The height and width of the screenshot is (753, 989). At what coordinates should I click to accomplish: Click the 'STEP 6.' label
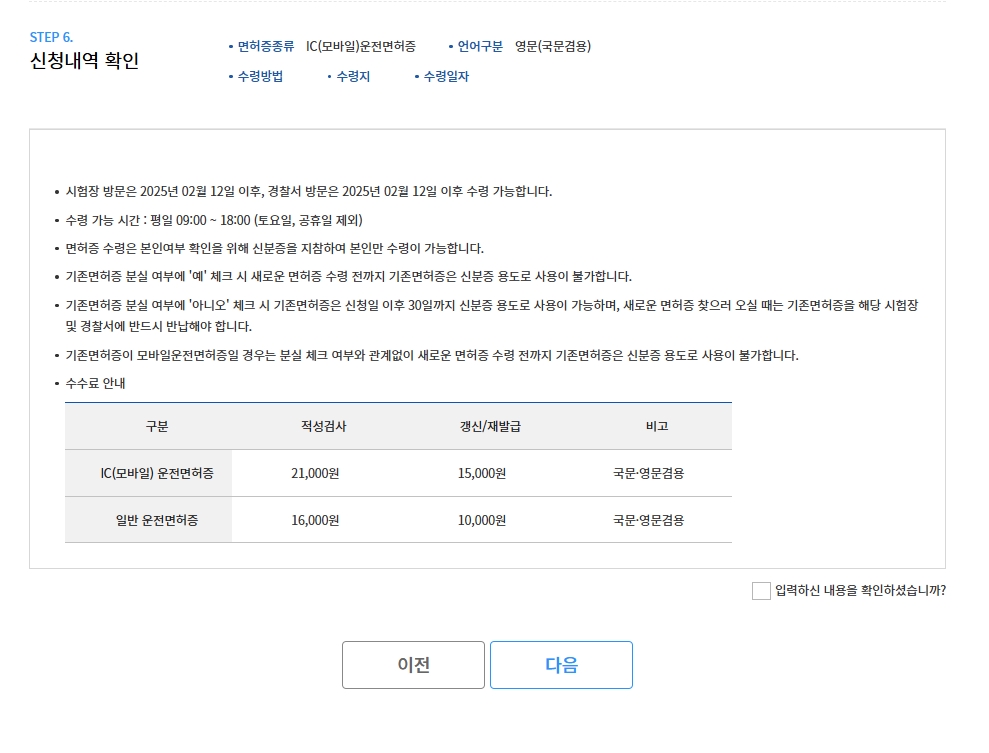(51, 37)
